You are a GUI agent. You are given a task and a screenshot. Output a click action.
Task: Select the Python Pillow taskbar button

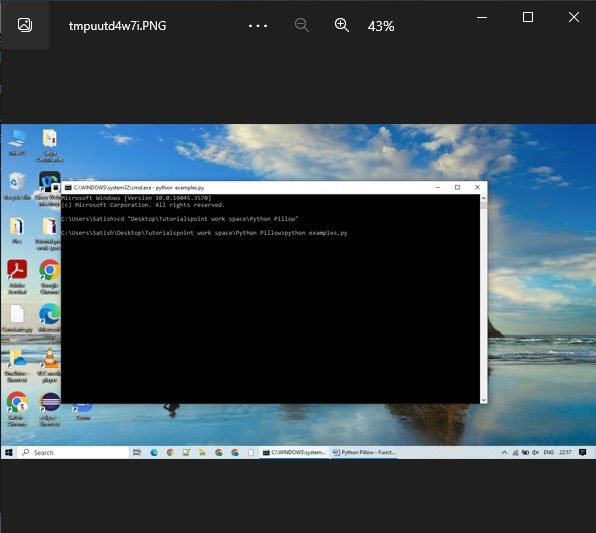364,452
